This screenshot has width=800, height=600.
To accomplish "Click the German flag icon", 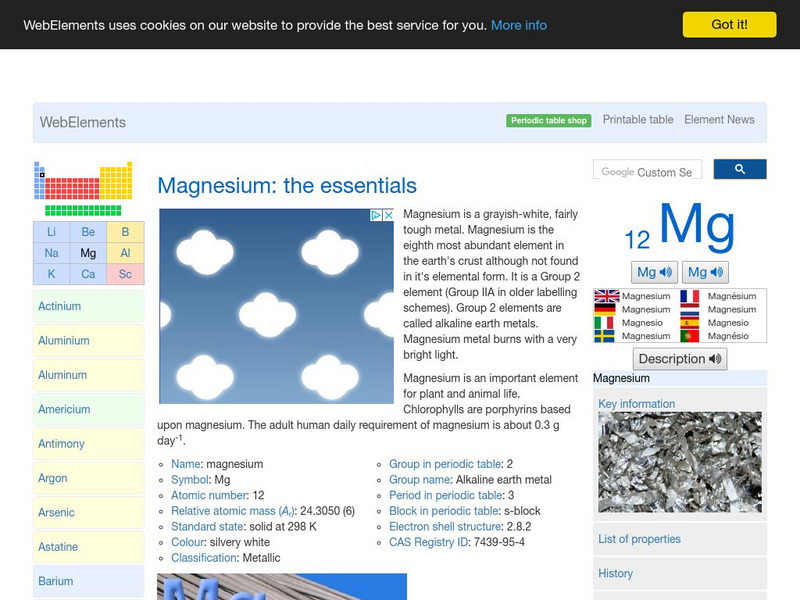I will (607, 309).
